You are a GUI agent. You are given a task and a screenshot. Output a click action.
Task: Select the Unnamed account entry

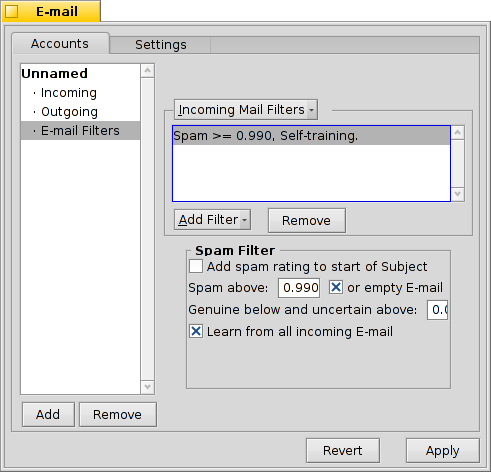click(x=80, y=73)
